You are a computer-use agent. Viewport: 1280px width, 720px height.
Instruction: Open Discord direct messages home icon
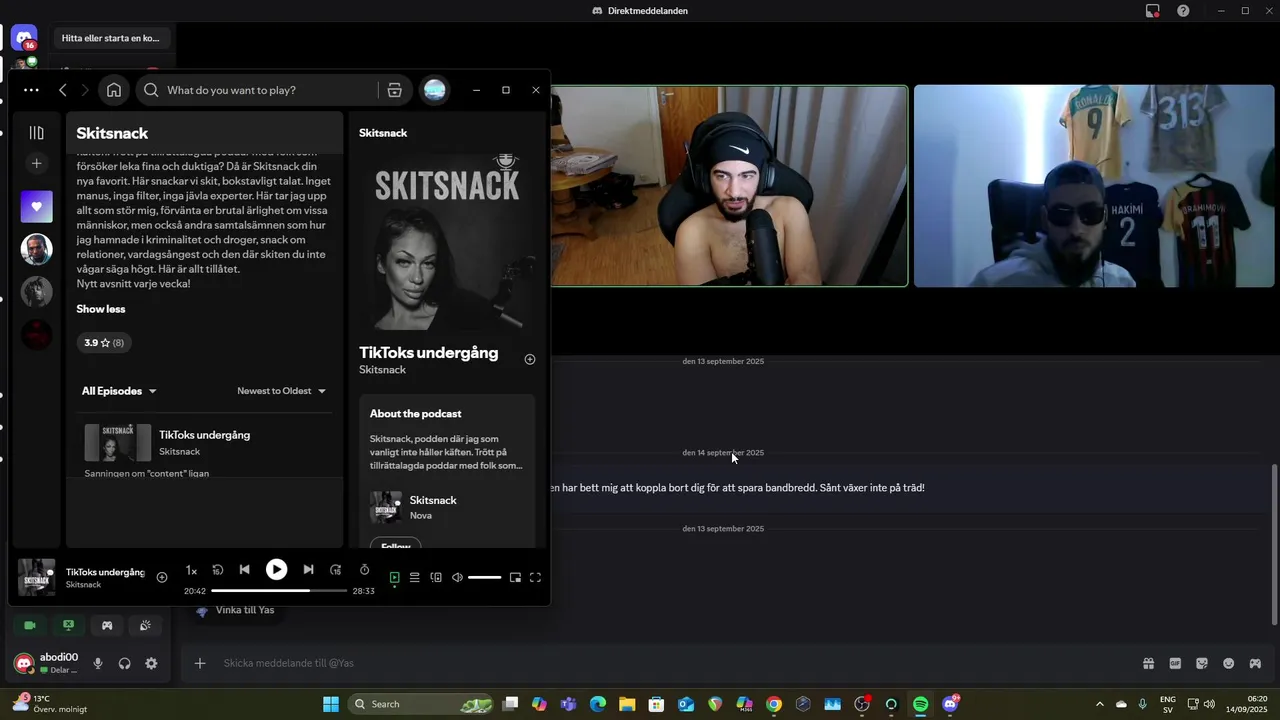pos(24,38)
